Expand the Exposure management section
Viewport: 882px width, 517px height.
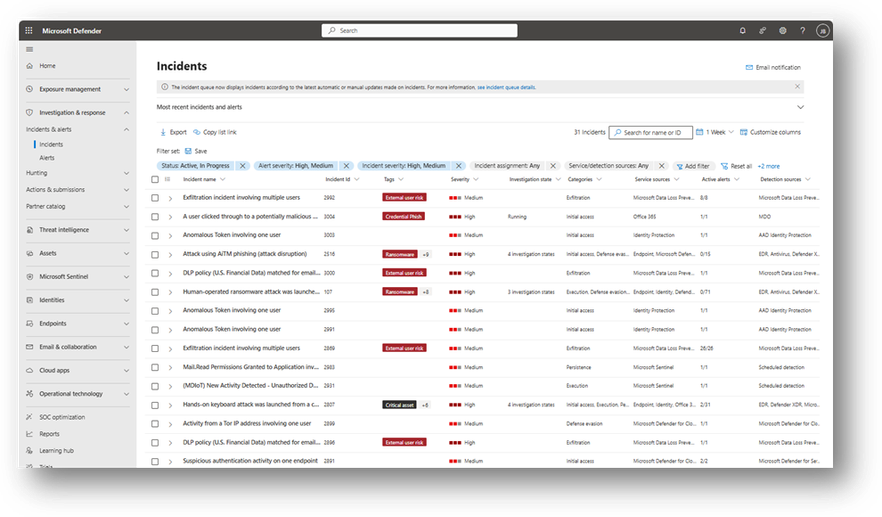[127, 89]
